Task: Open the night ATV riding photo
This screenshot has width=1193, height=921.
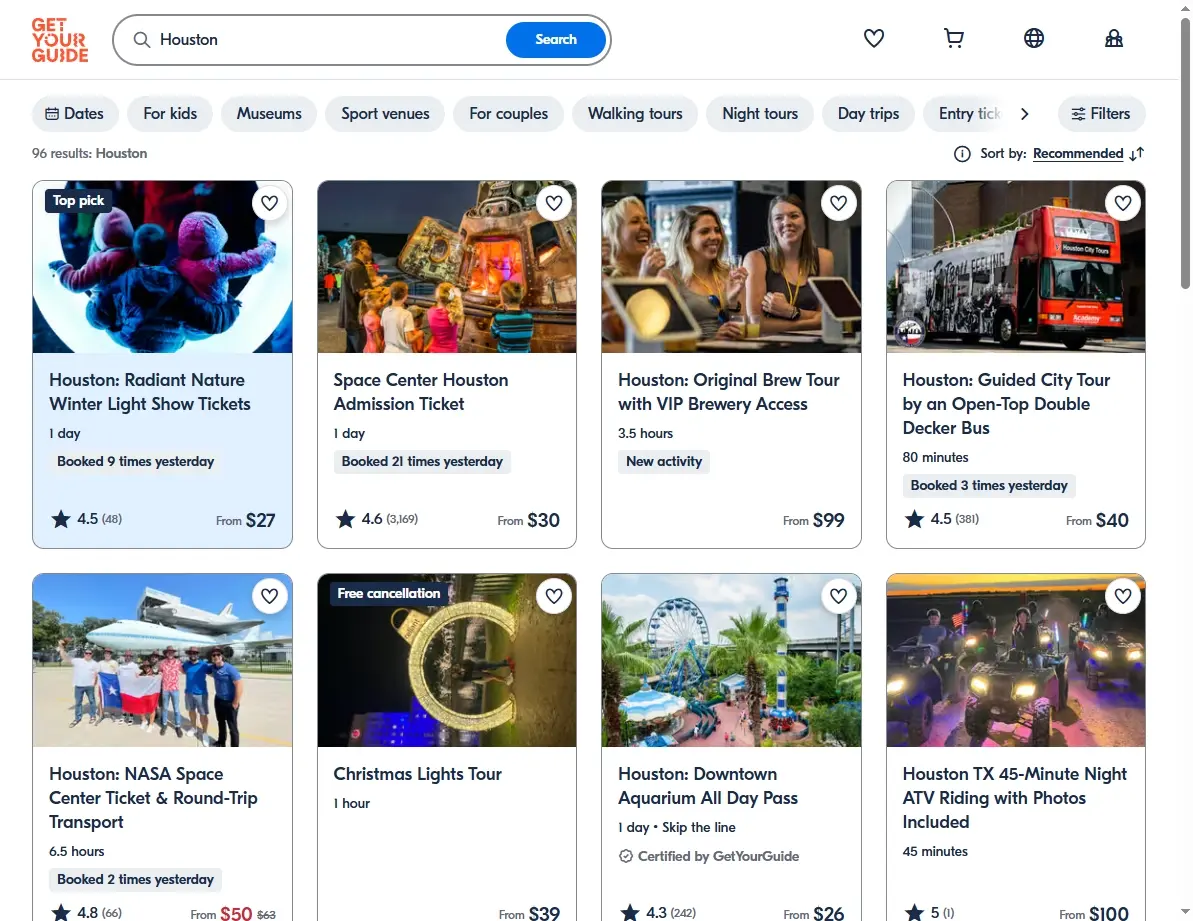Action: click(1016, 660)
